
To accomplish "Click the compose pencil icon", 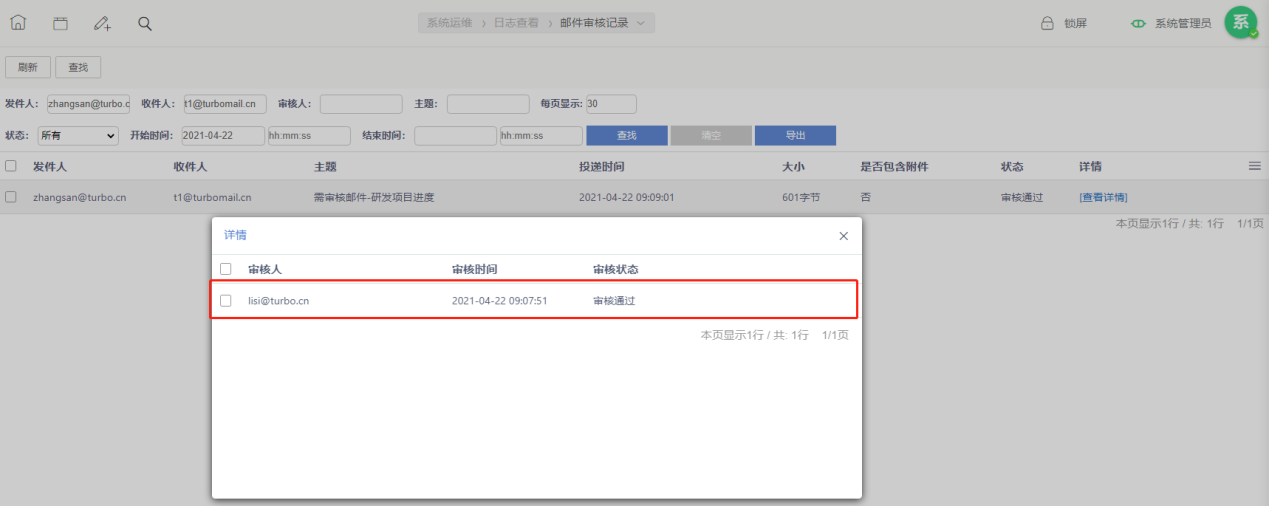I will point(102,23).
